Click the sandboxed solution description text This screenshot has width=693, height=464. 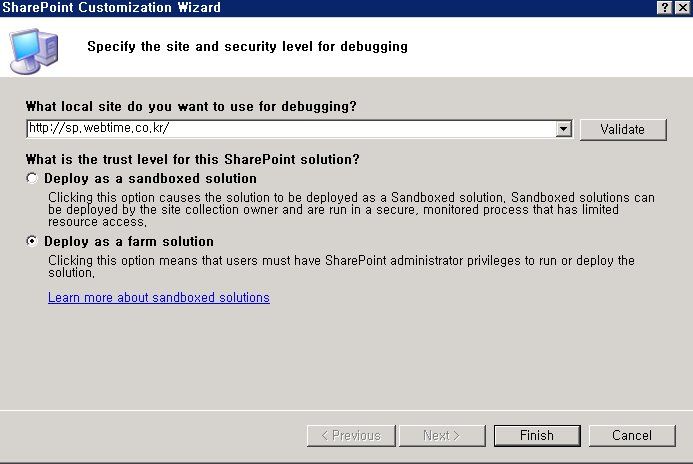[x=351, y=209]
